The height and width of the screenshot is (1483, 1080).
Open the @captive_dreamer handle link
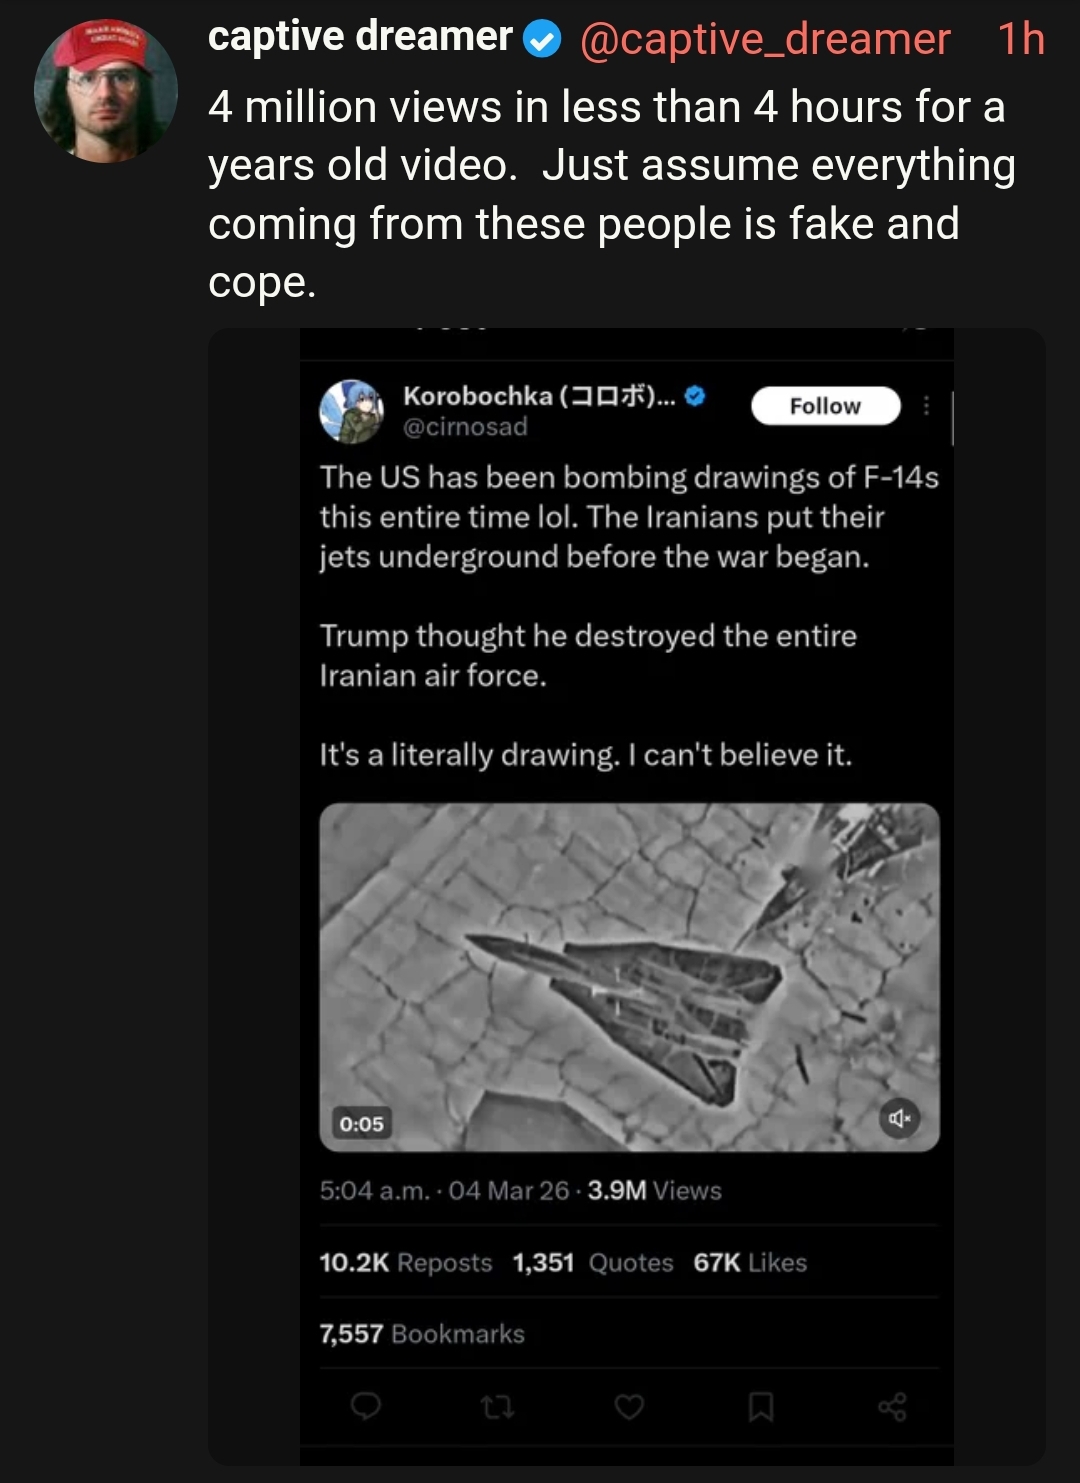coord(765,39)
